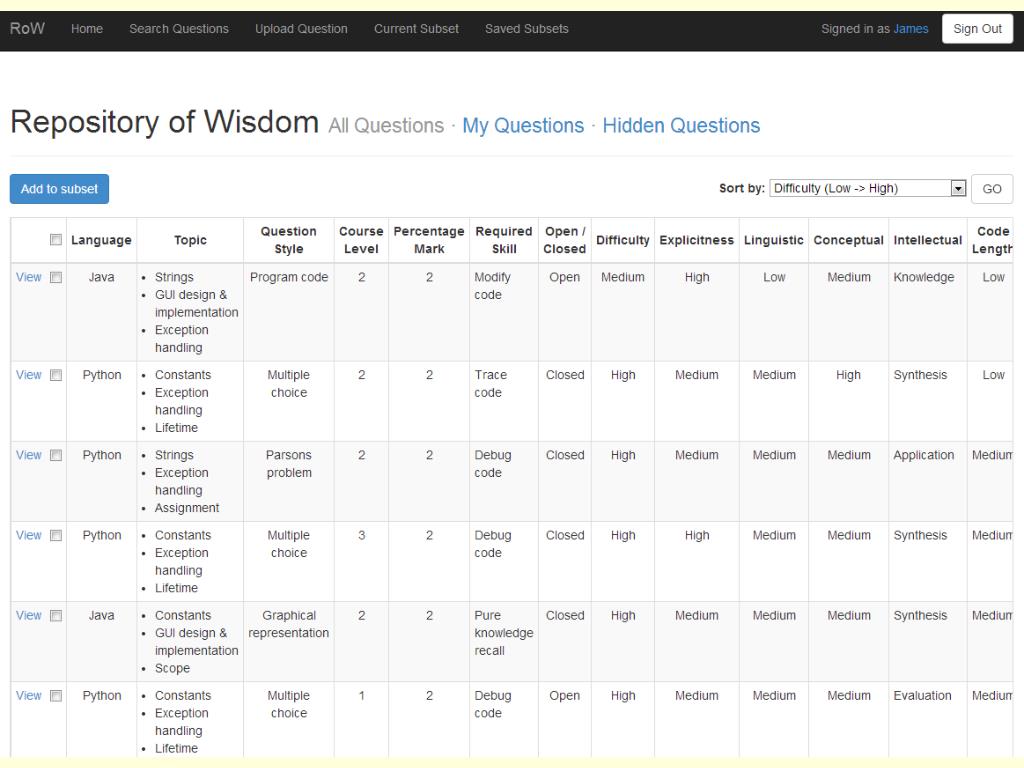Click the Language column header
The height and width of the screenshot is (768, 1024).
101,240
